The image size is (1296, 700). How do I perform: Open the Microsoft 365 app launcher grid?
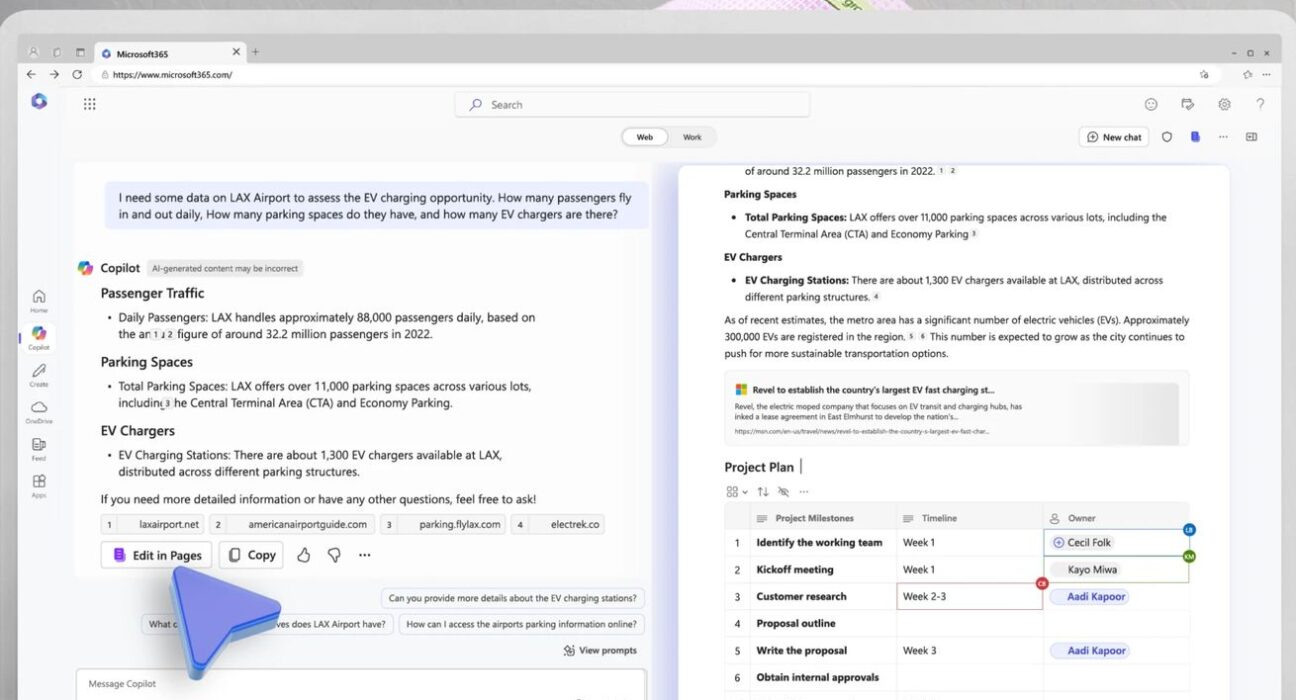89,104
